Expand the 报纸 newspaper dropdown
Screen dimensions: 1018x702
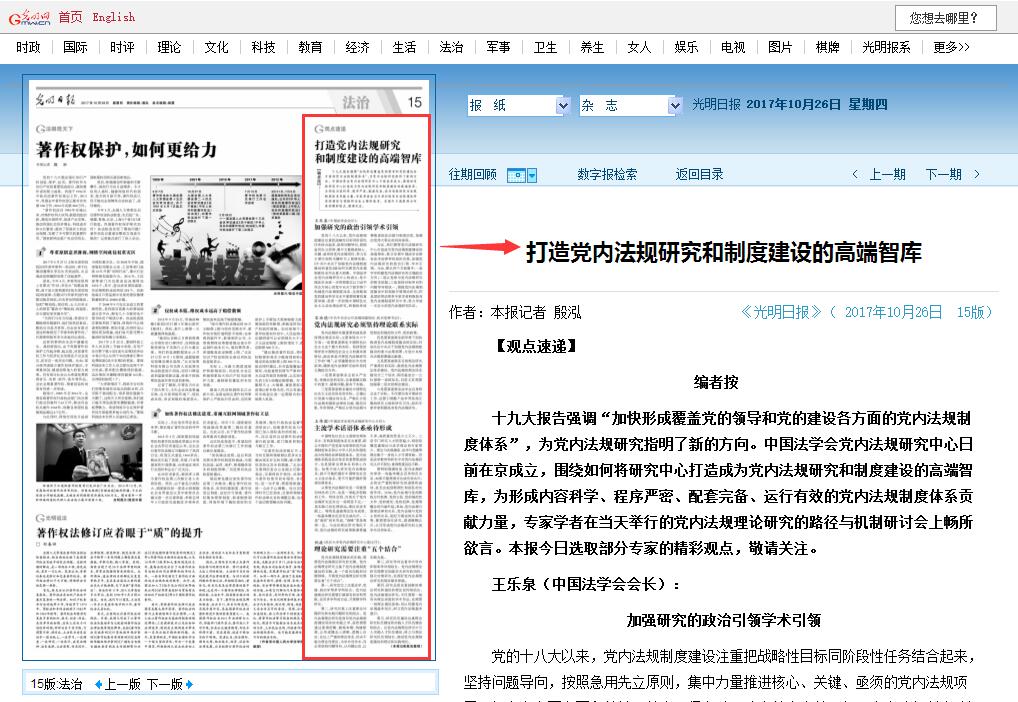pos(519,105)
